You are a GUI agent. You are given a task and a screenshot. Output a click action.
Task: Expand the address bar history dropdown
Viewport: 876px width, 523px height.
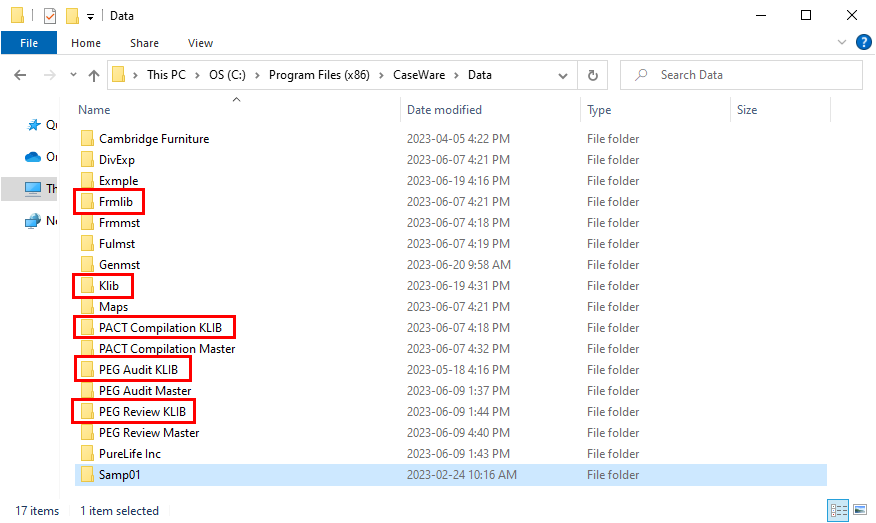[563, 75]
